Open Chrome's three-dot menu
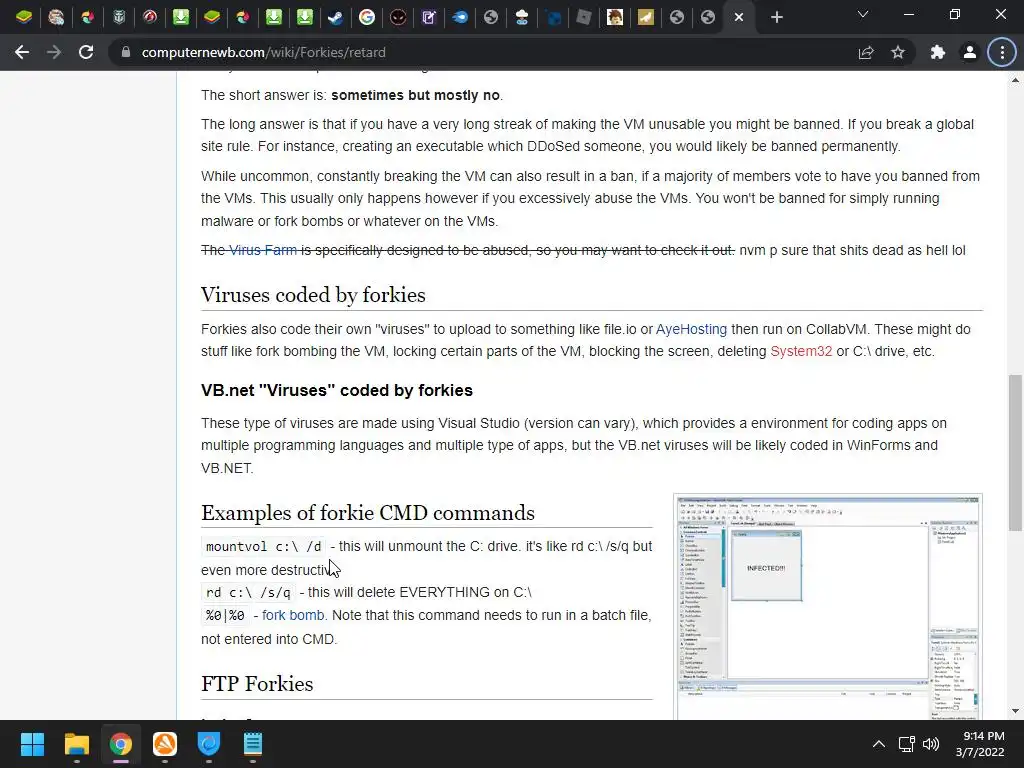The width and height of the screenshot is (1024, 768). click(1002, 52)
